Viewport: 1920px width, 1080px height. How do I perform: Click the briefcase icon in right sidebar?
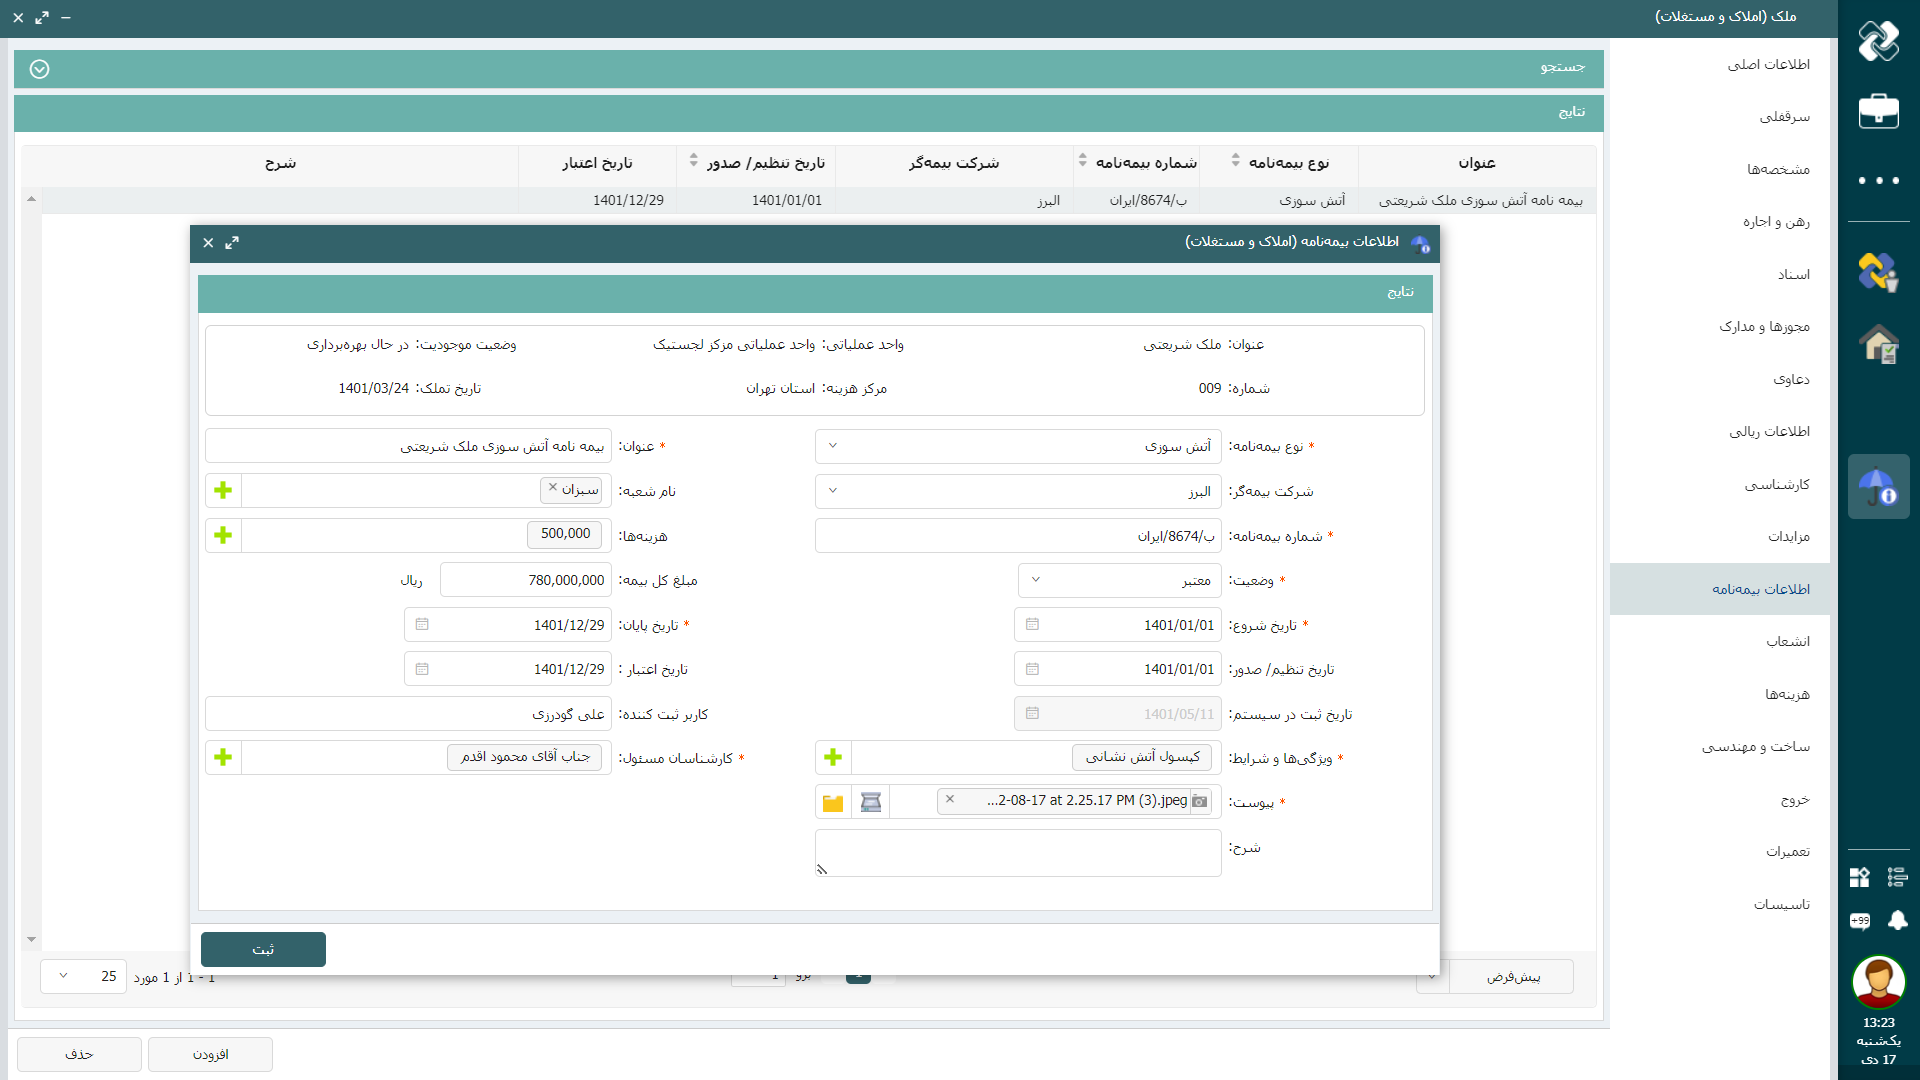(x=1878, y=111)
